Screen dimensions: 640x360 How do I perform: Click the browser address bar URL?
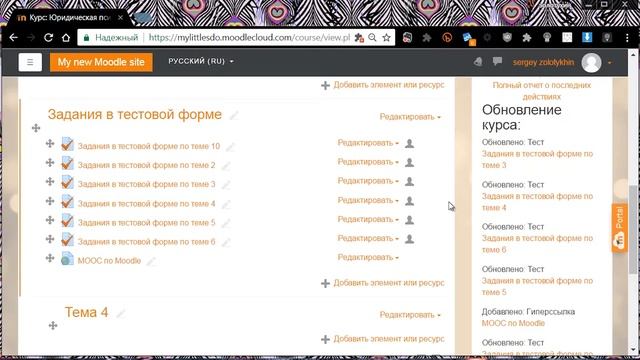249,38
